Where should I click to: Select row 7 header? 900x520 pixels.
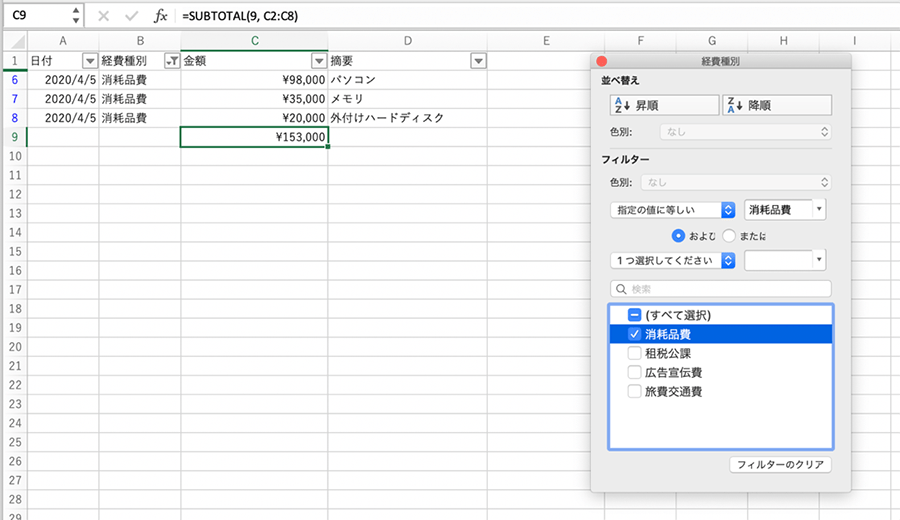pos(15,99)
